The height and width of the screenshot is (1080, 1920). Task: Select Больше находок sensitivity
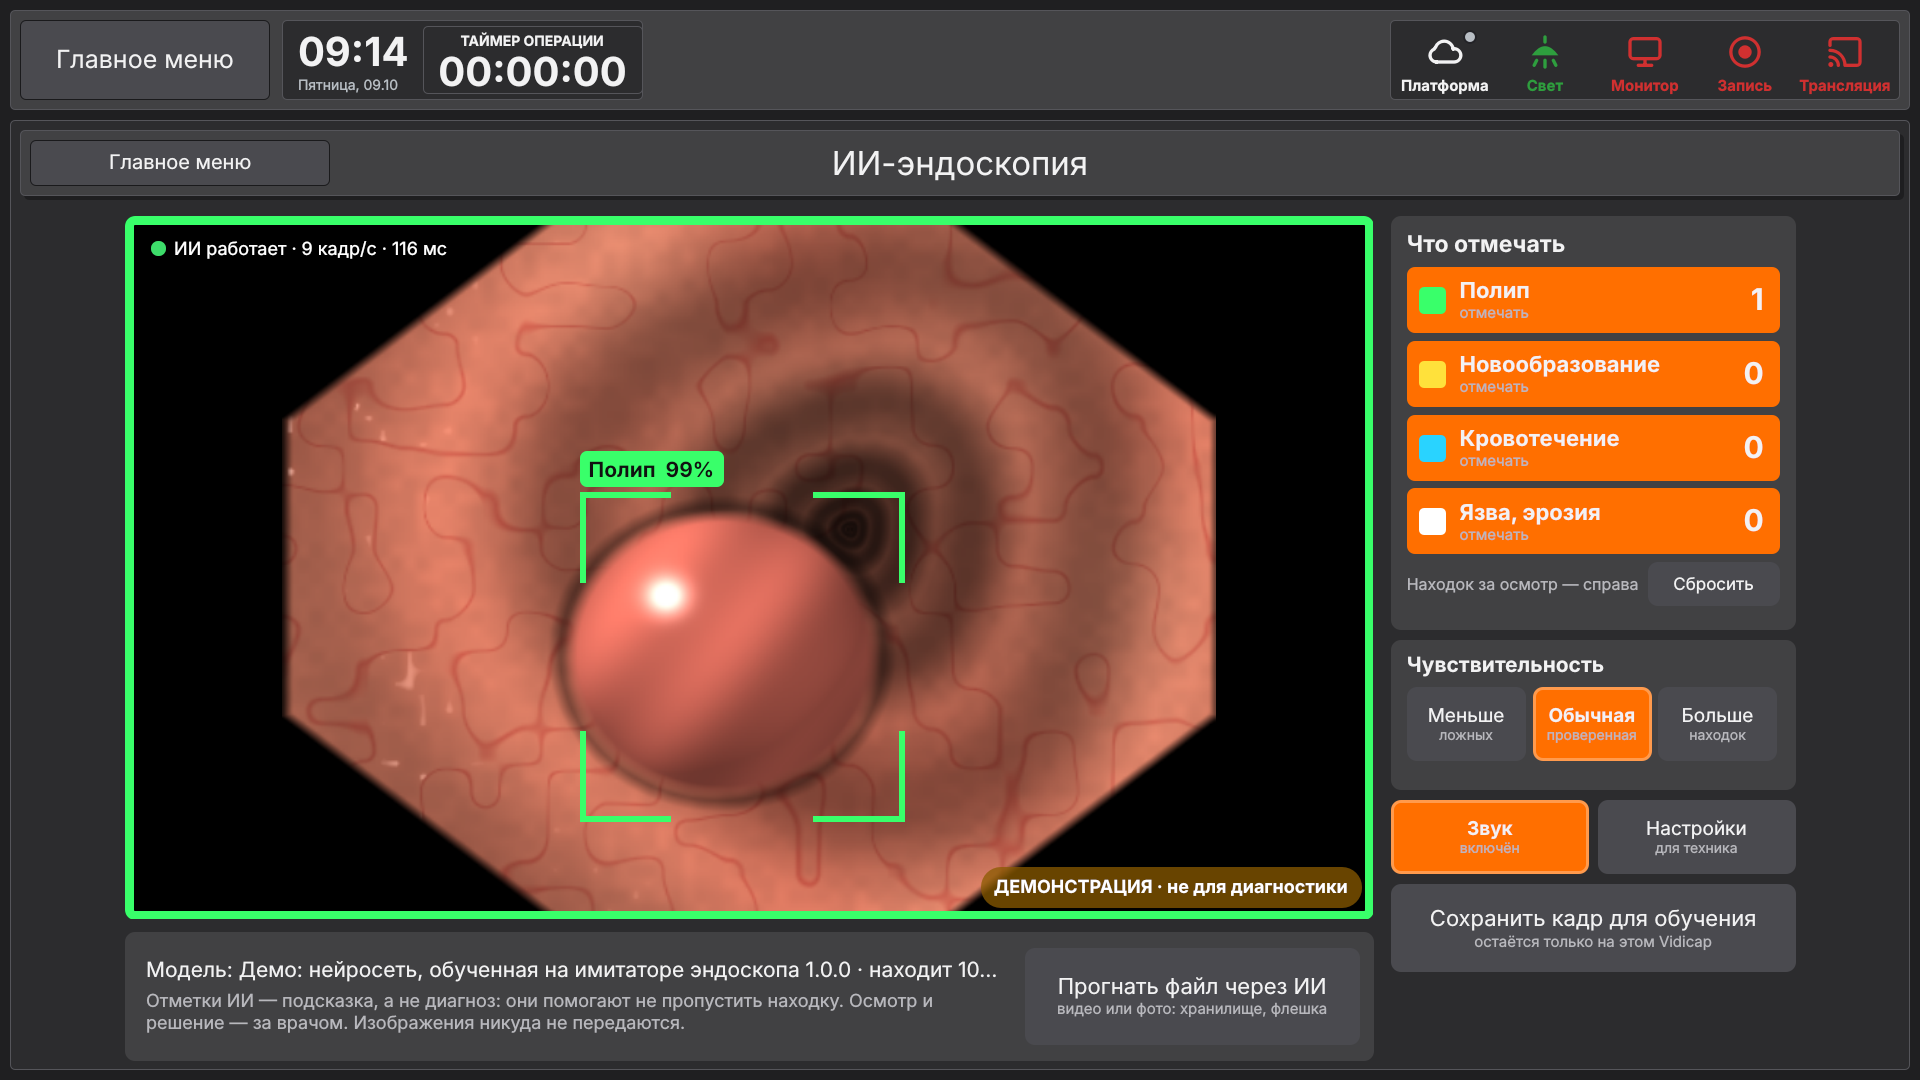pos(1717,724)
